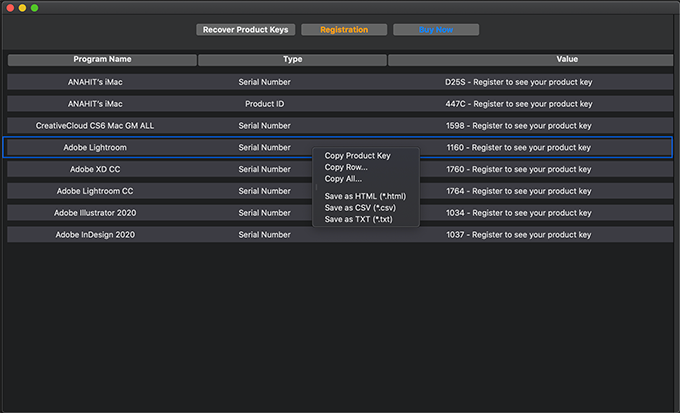Select the Adobe Illustrator 2020 program name

[x=95, y=213]
